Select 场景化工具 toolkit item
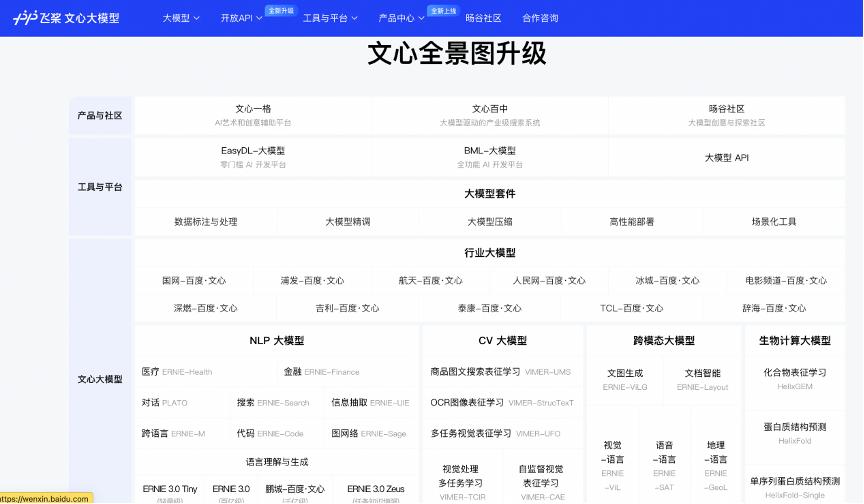Viewport: 864px width, 504px height. click(x=774, y=221)
